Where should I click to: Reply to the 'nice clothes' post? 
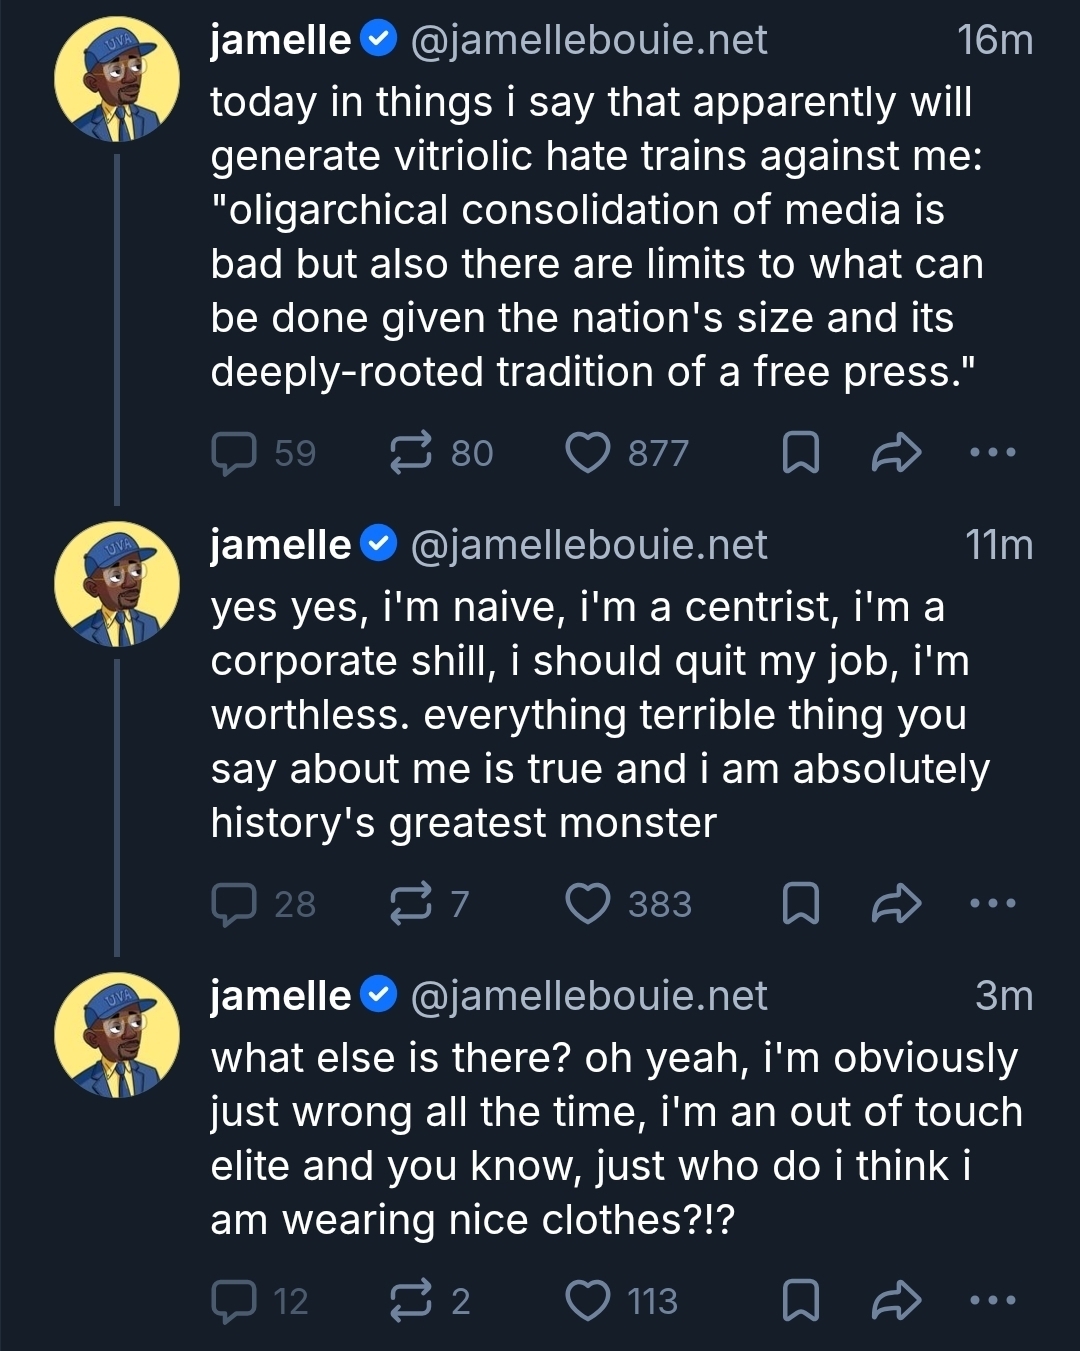(235, 1301)
